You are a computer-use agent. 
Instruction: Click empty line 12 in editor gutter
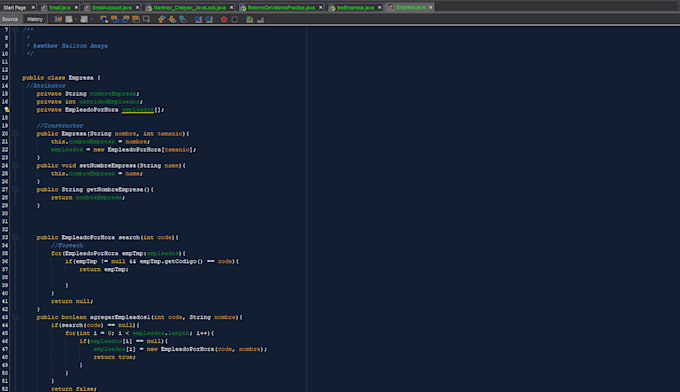pyautogui.click(x=5, y=70)
